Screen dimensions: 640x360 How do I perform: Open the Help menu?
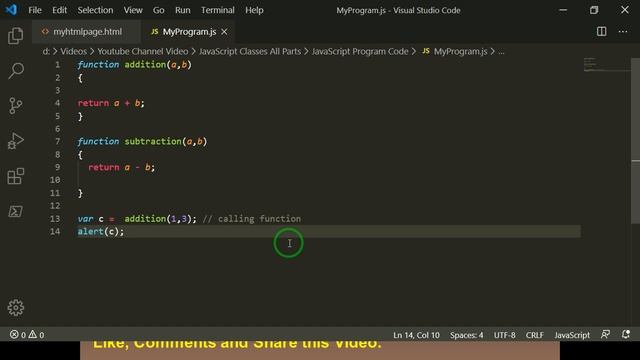(254, 10)
